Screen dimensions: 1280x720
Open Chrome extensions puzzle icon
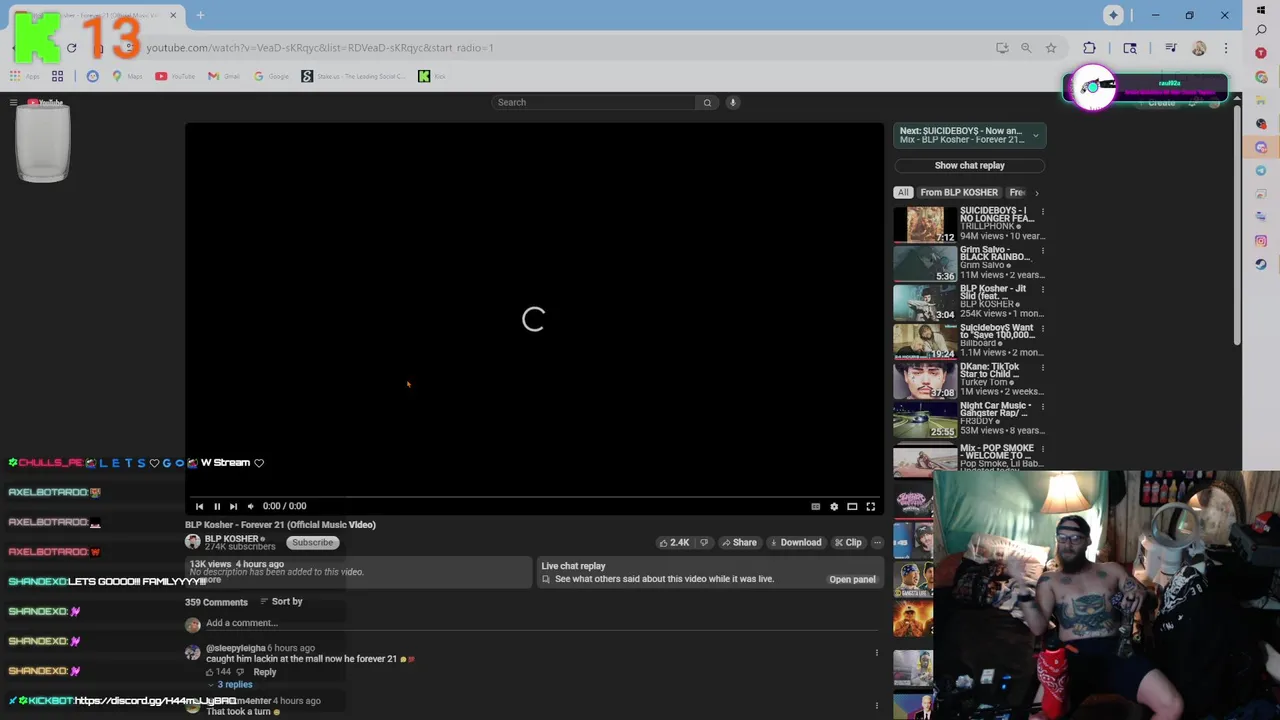coord(1090,48)
